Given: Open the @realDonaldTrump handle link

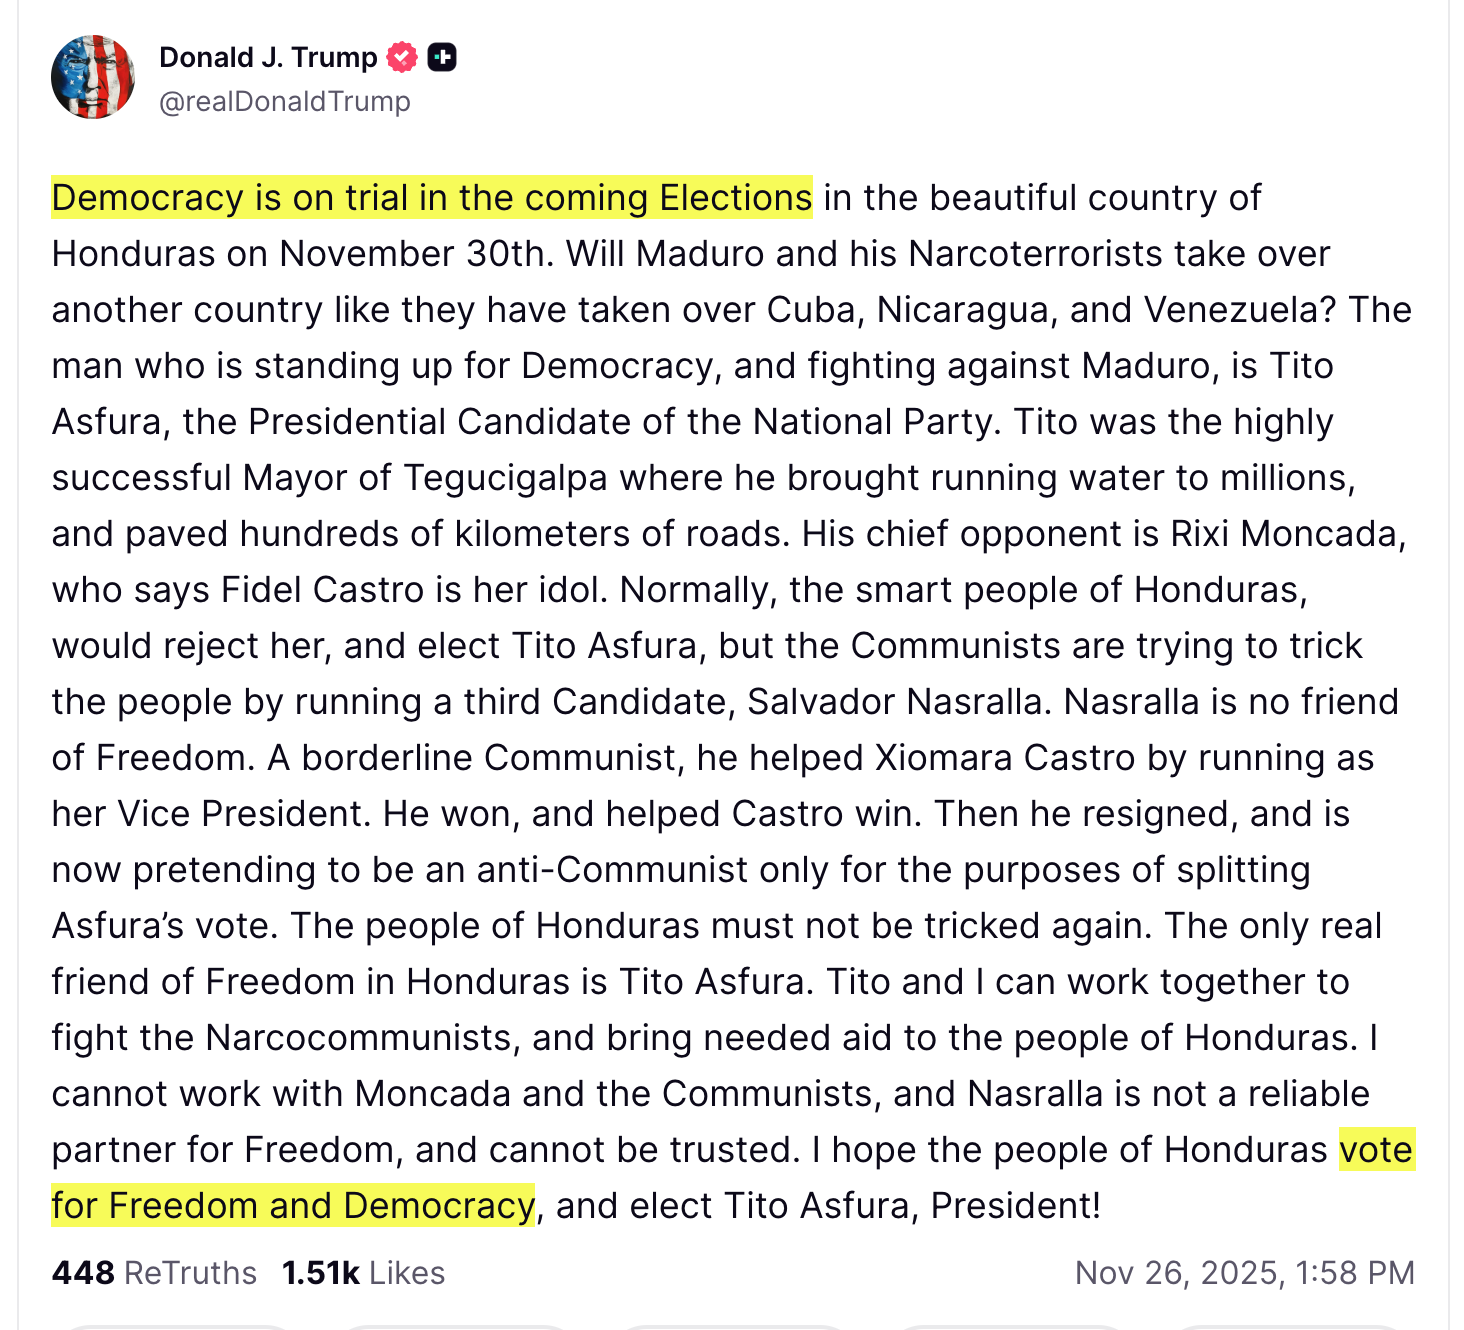Looking at the screenshot, I should (x=284, y=102).
